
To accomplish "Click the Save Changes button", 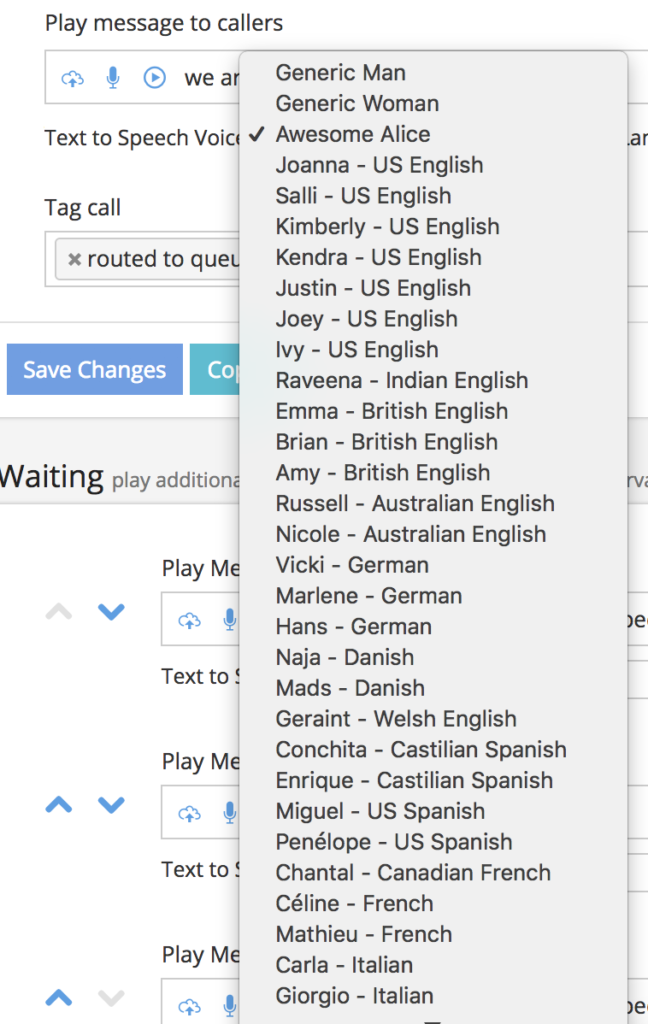I will 94,370.
